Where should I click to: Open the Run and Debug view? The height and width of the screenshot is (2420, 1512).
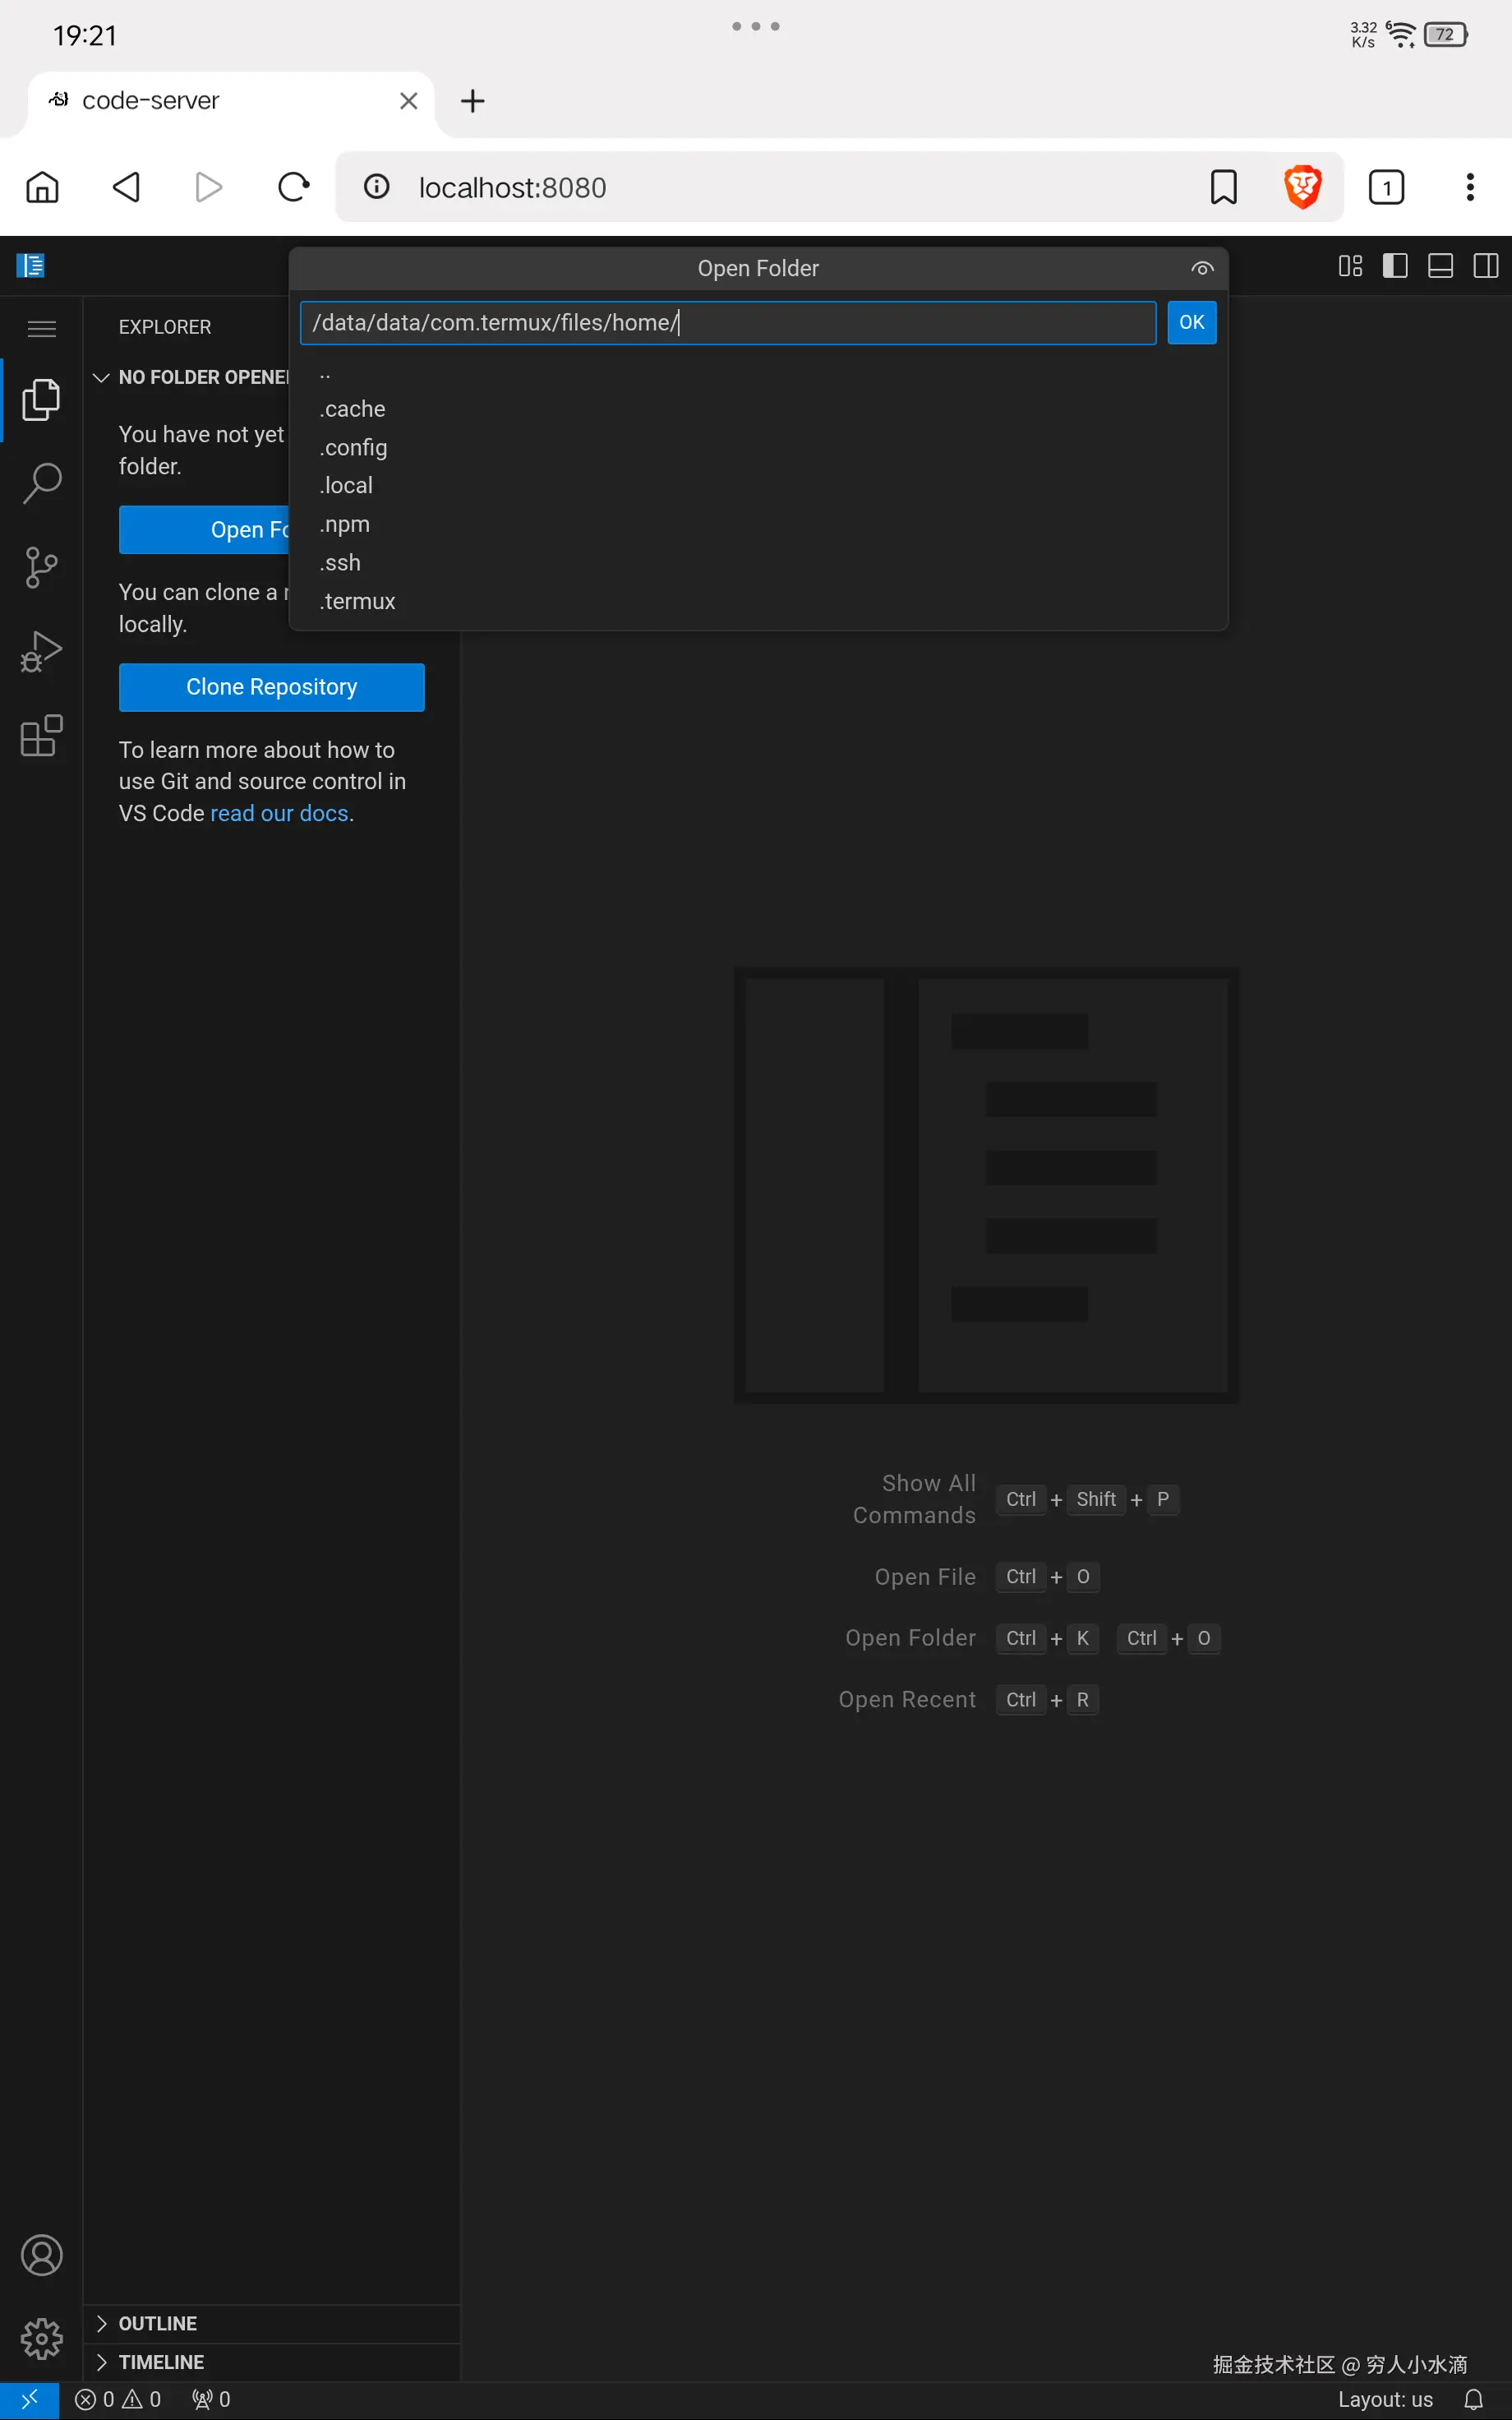click(41, 651)
